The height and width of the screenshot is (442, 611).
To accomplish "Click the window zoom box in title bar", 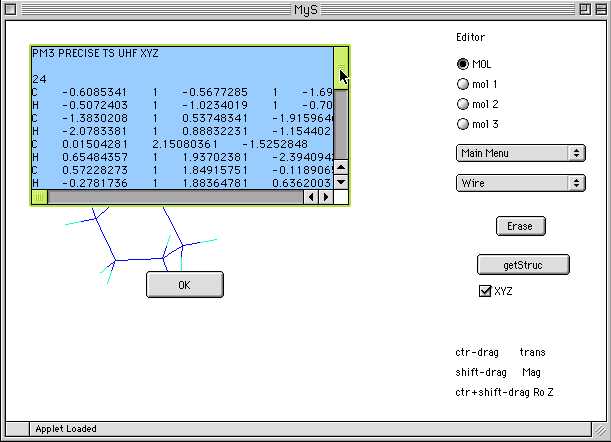I will (x=585, y=9).
